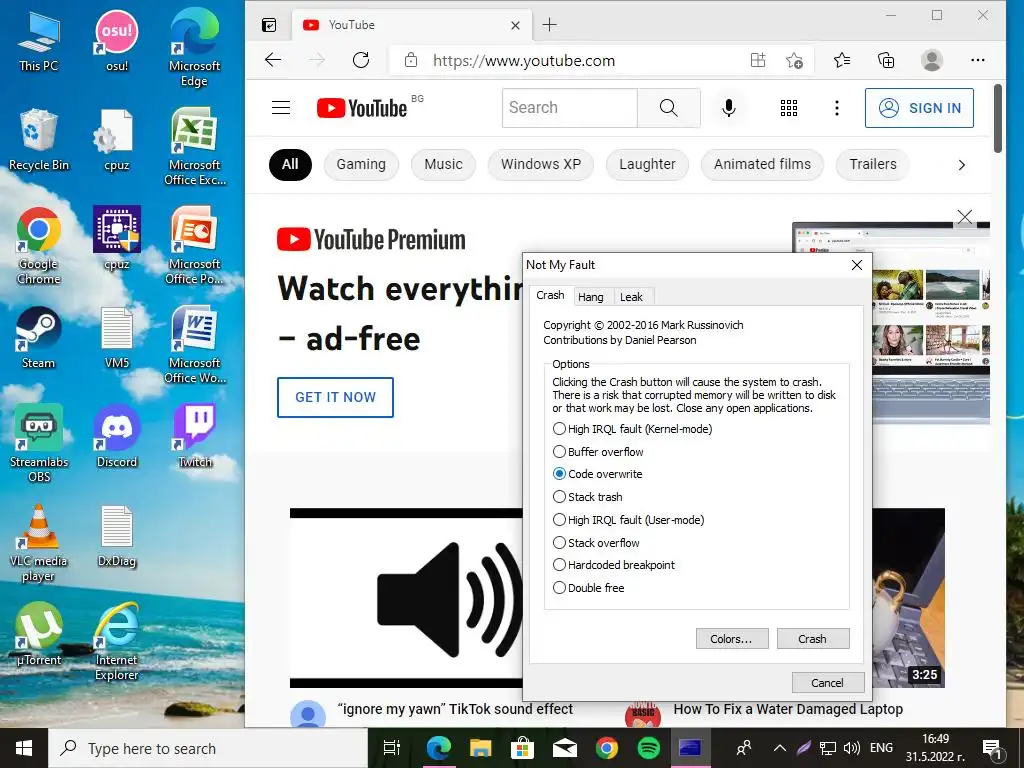1024x768 pixels.
Task: Dismiss the YouTube Premium banner
Action: coord(965,217)
